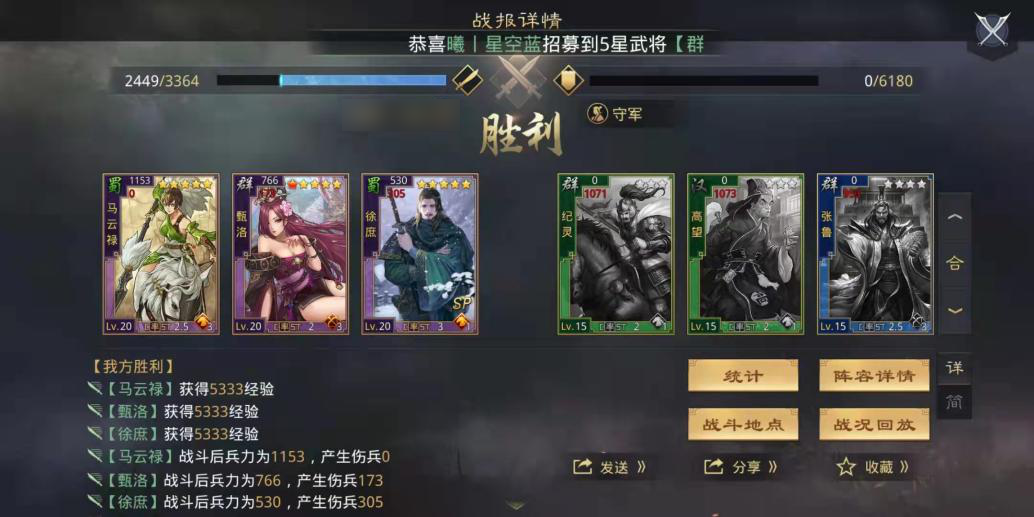
Task: Toggle the 合 combined round selector
Action: [955, 263]
